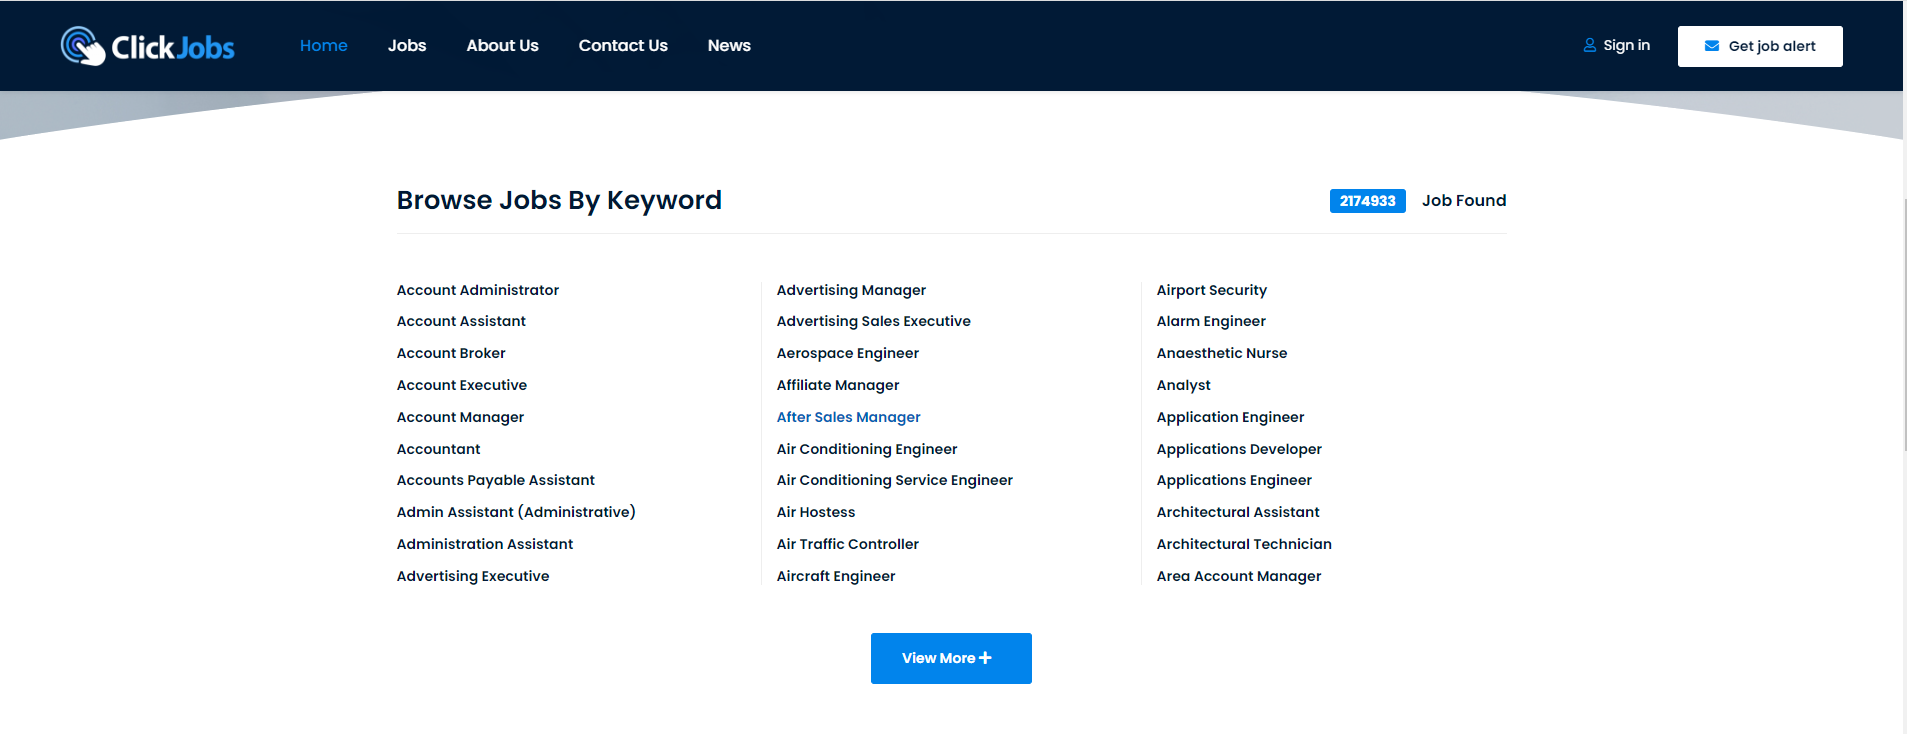Open the Architectural Technician keyword
1907x734 pixels.
(1243, 544)
